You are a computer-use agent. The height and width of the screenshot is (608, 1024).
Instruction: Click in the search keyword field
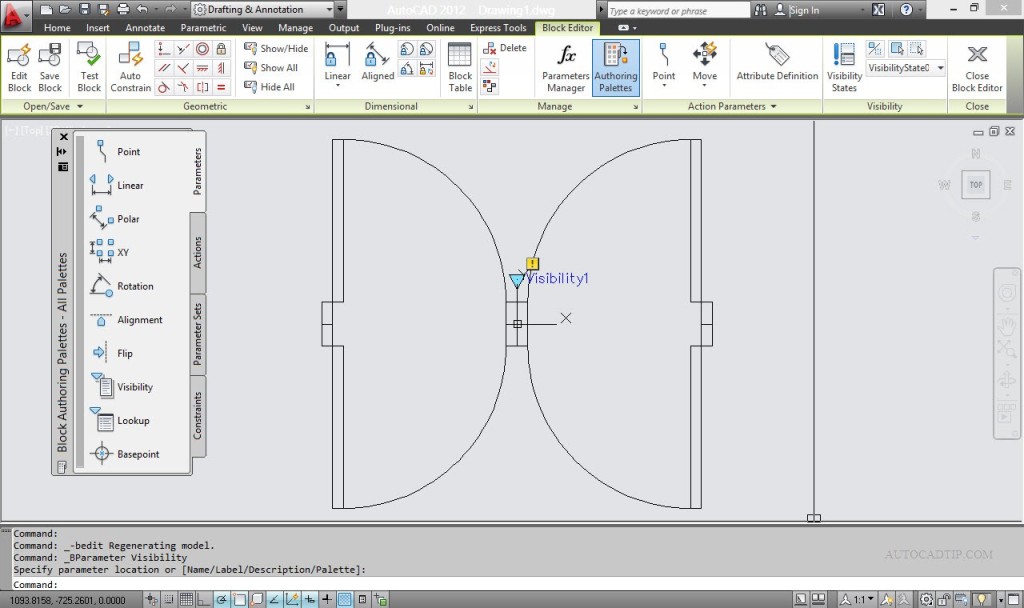pyautogui.click(x=678, y=10)
